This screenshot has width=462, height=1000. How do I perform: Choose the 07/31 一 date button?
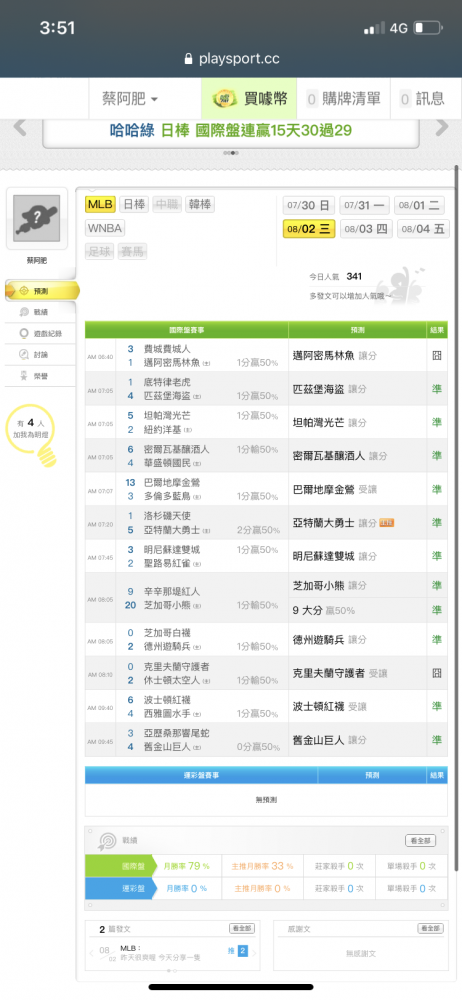coord(364,205)
